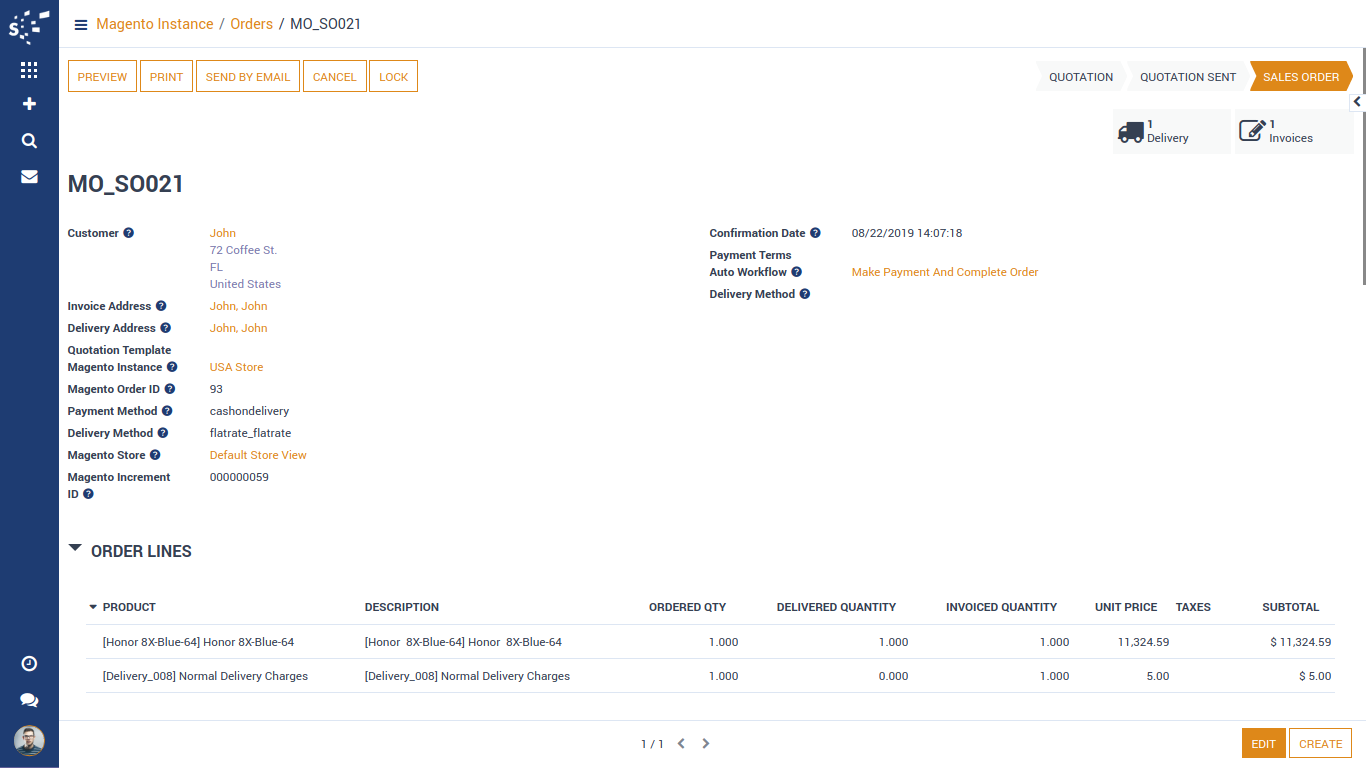Screen dimensions: 1366x768
Task: Click the plus icon in sidebar
Action: click(x=29, y=104)
